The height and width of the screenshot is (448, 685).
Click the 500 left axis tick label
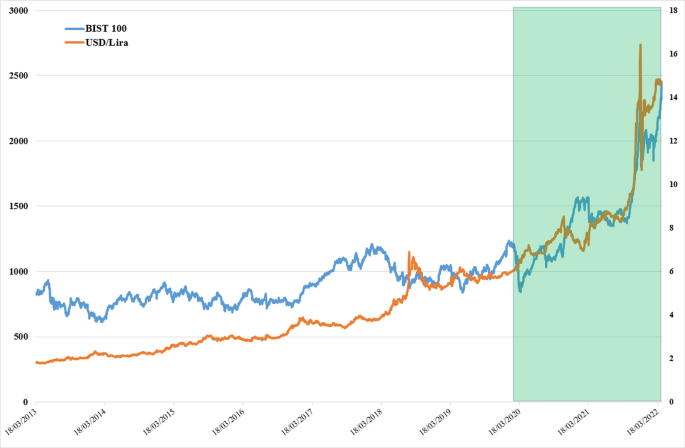(x=20, y=337)
